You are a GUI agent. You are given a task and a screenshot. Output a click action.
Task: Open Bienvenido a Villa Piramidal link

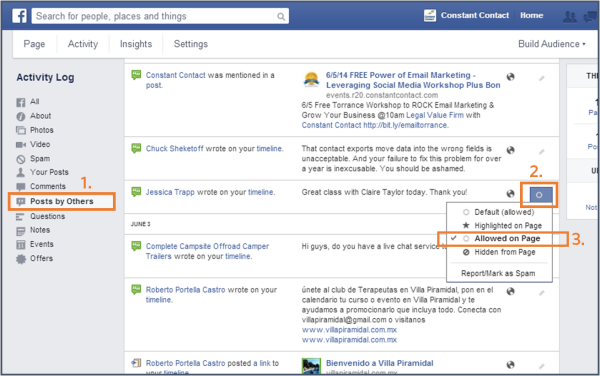coord(380,363)
